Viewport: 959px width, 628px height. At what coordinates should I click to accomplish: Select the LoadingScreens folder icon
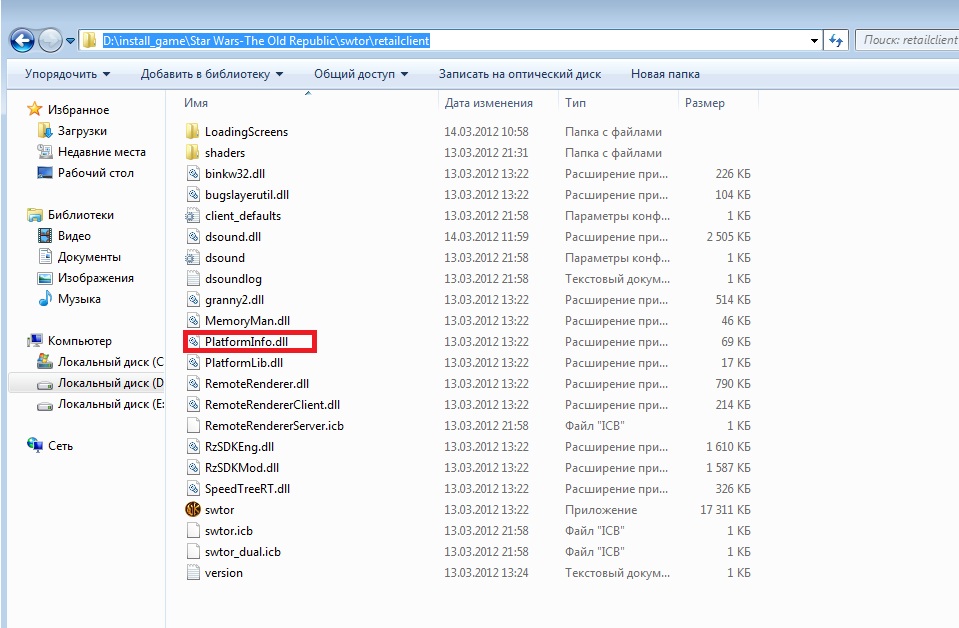[x=193, y=131]
